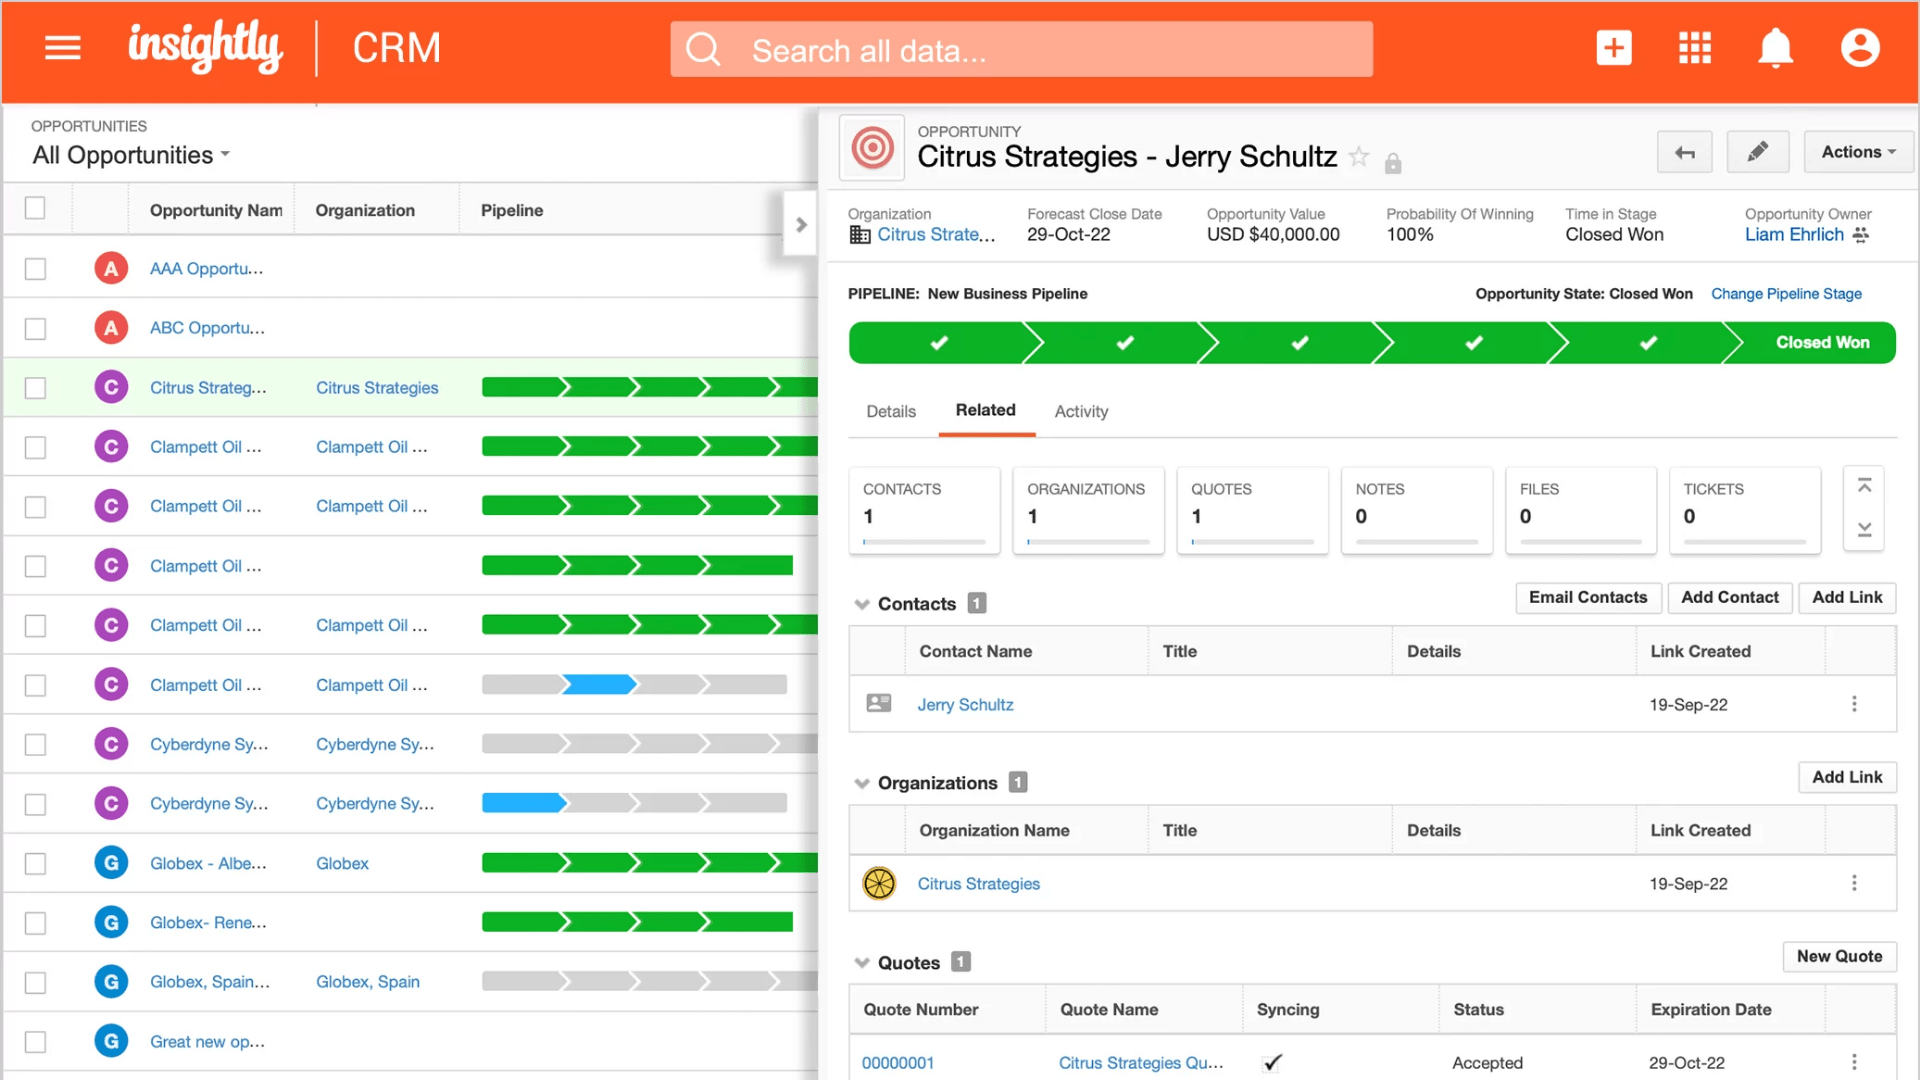Viewport: 1920px width, 1080px height.
Task: Check the Great new op row checkbox
Action: (35, 1042)
